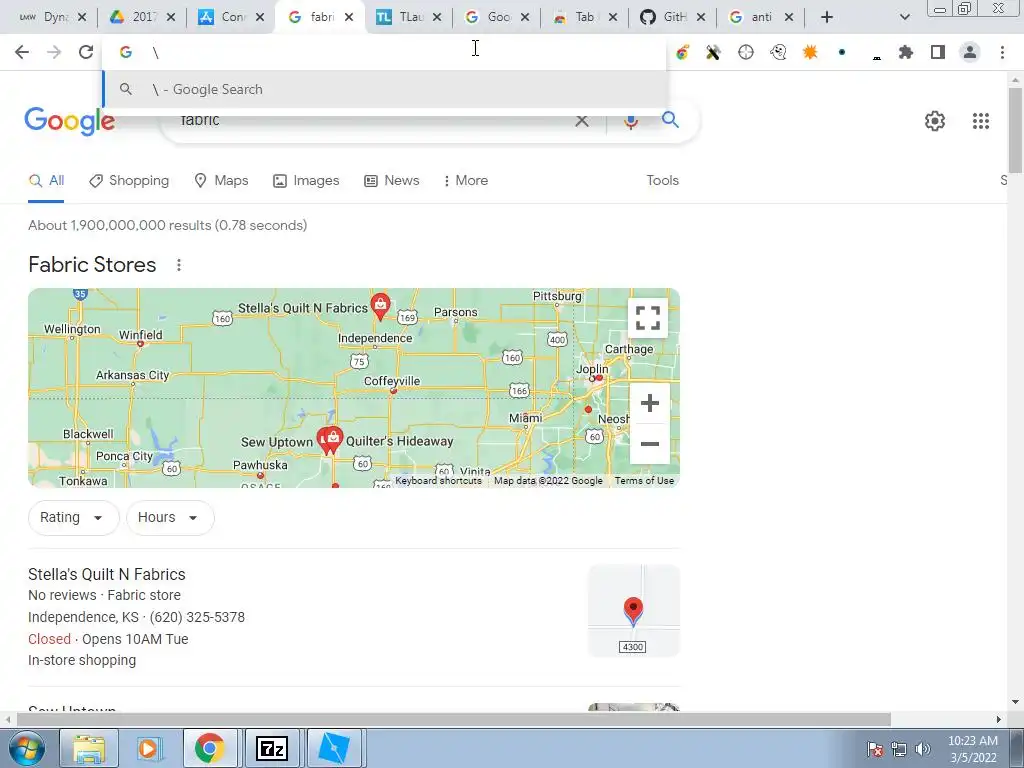The width and height of the screenshot is (1024, 768).
Task: Open map Terms of Use link
Action: (644, 481)
